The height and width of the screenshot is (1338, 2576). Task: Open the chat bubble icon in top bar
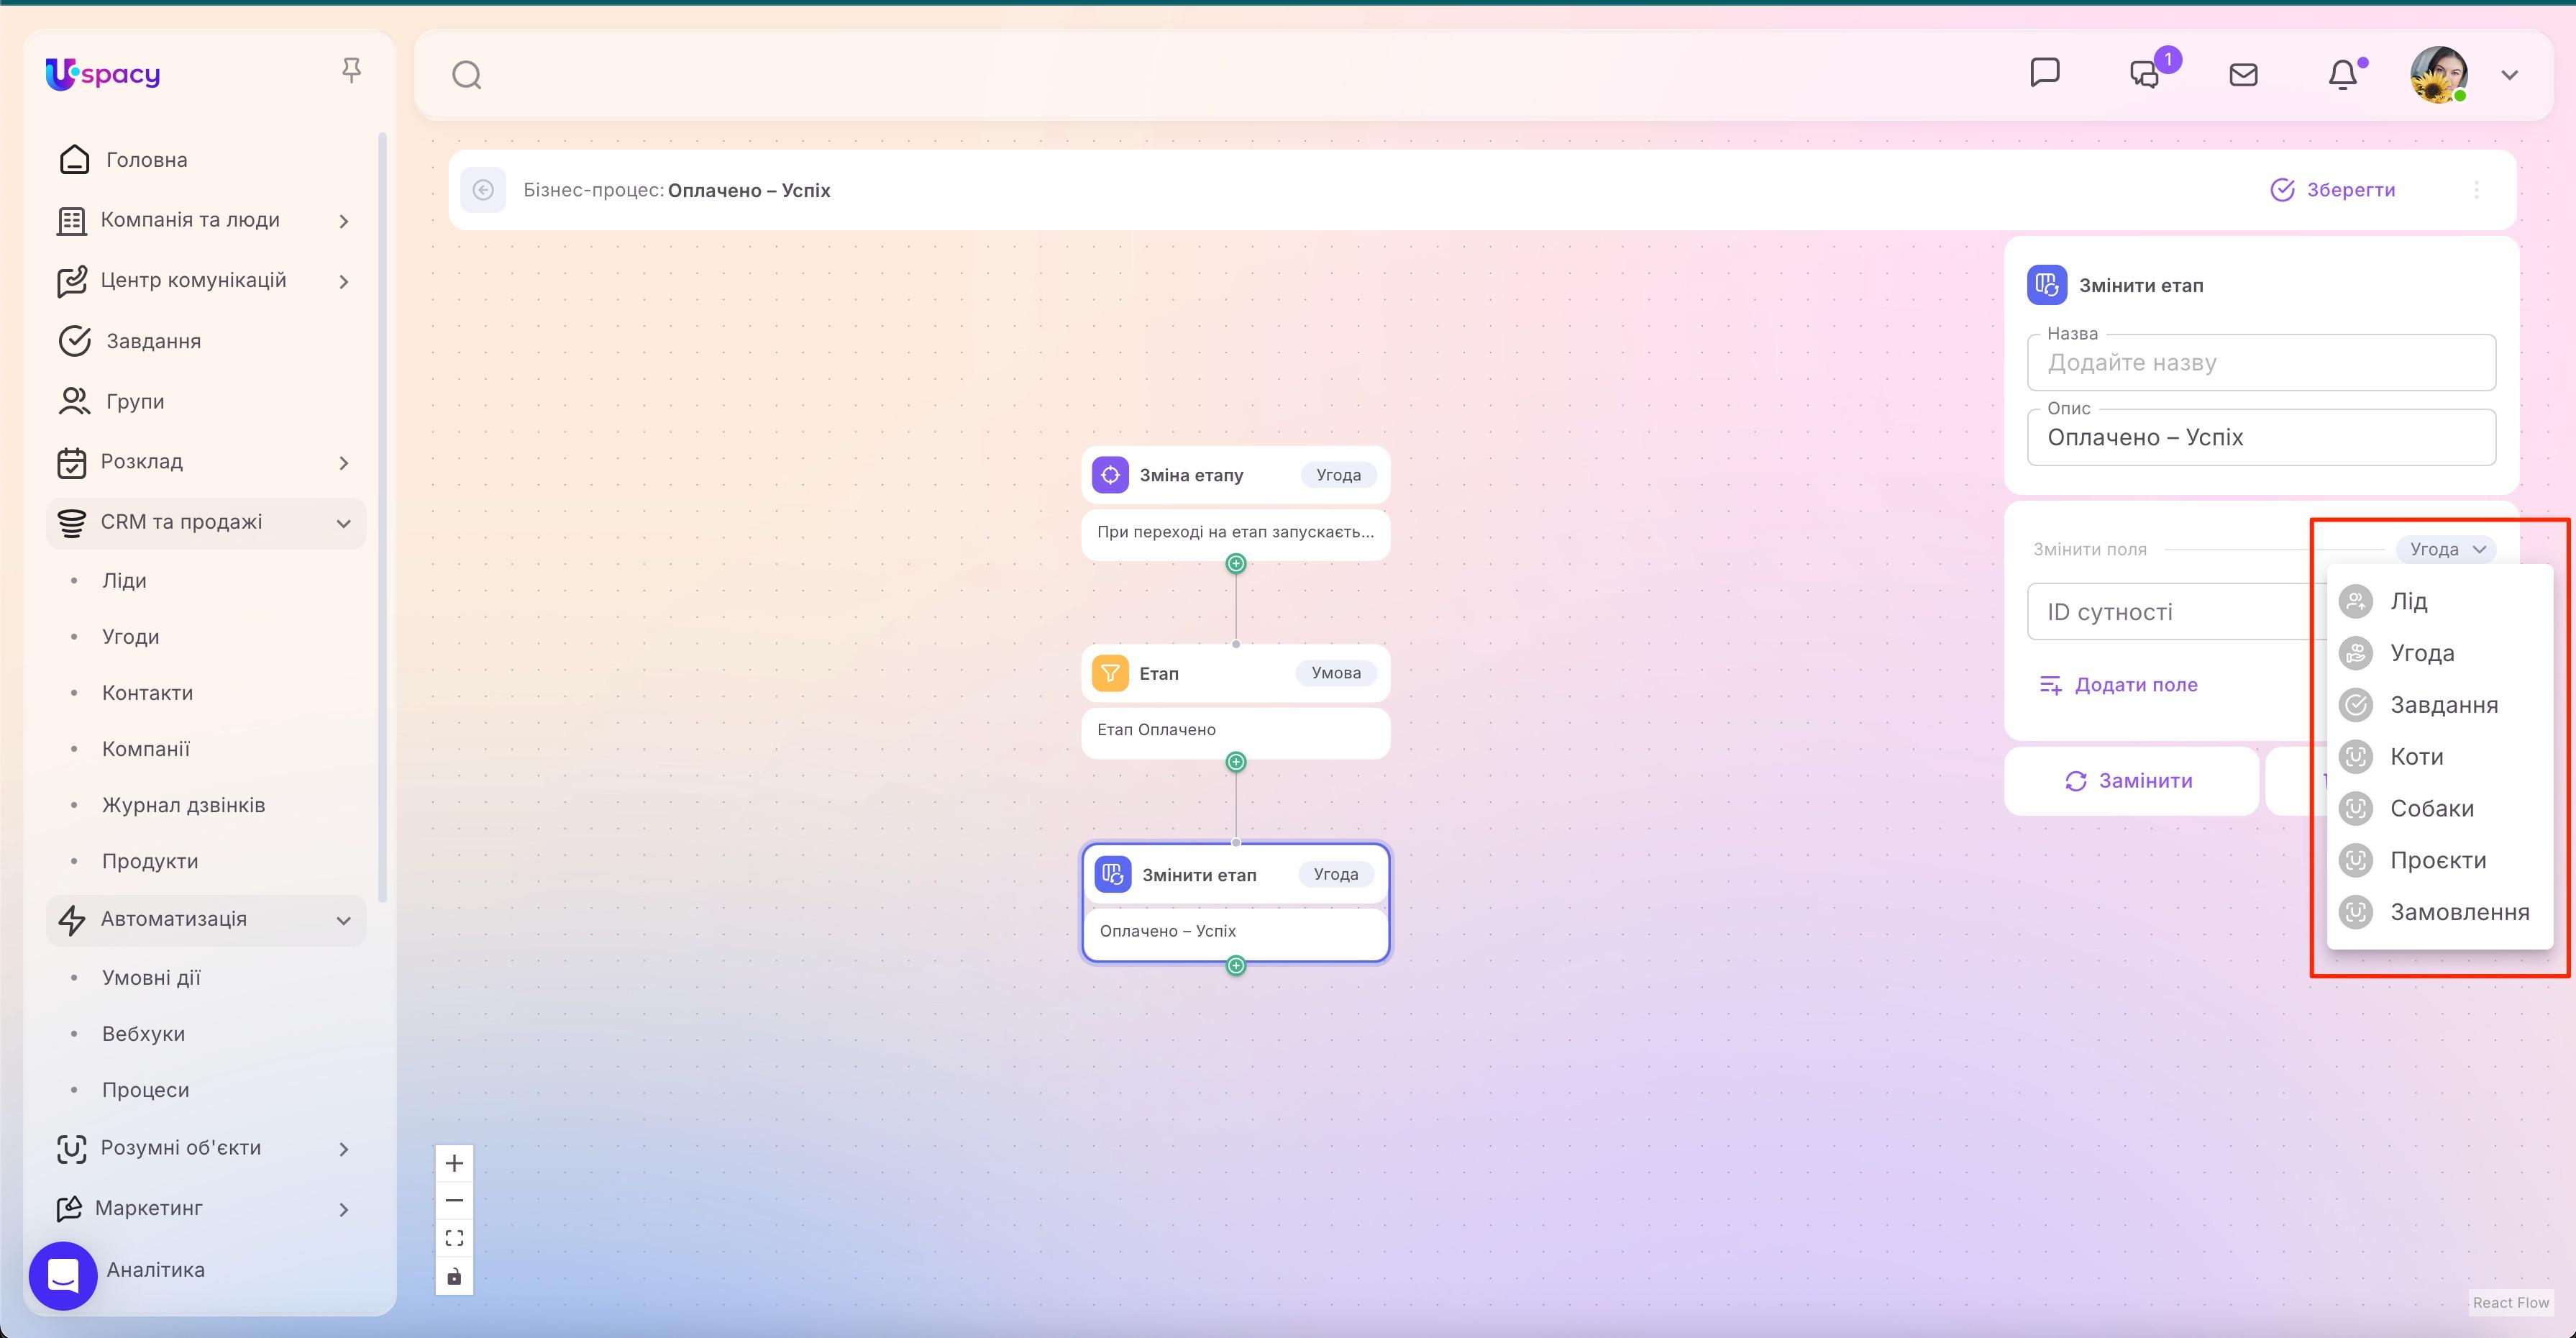2046,72
